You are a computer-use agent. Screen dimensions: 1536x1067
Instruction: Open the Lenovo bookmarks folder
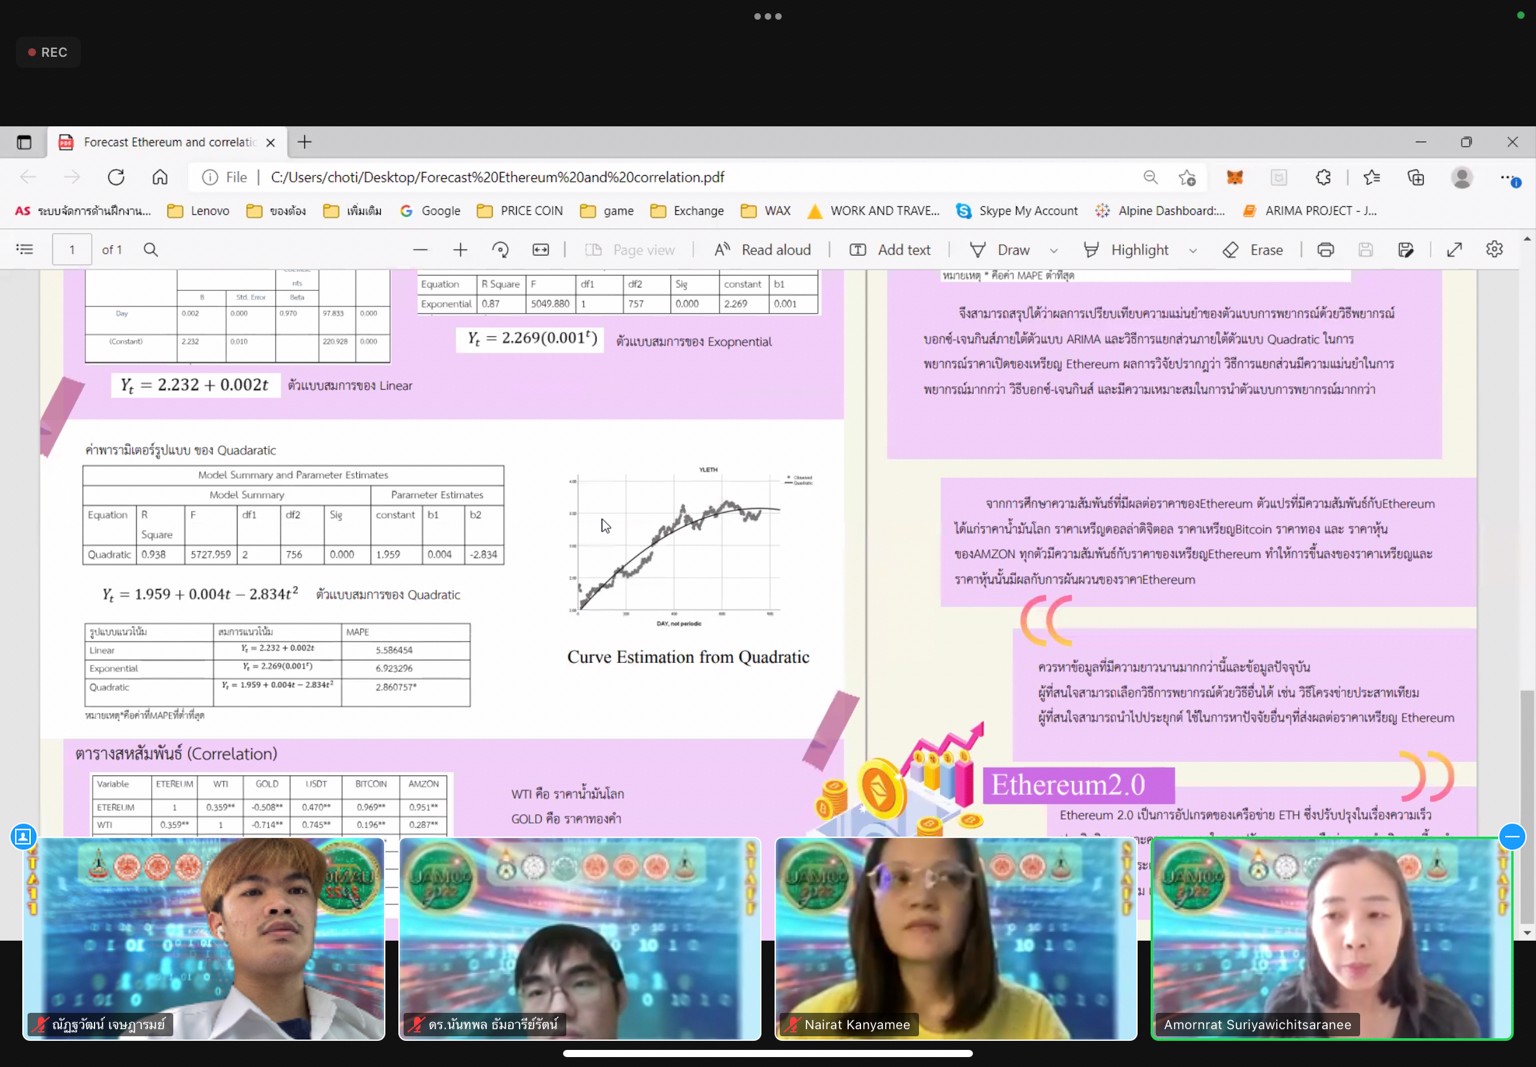[198, 211]
